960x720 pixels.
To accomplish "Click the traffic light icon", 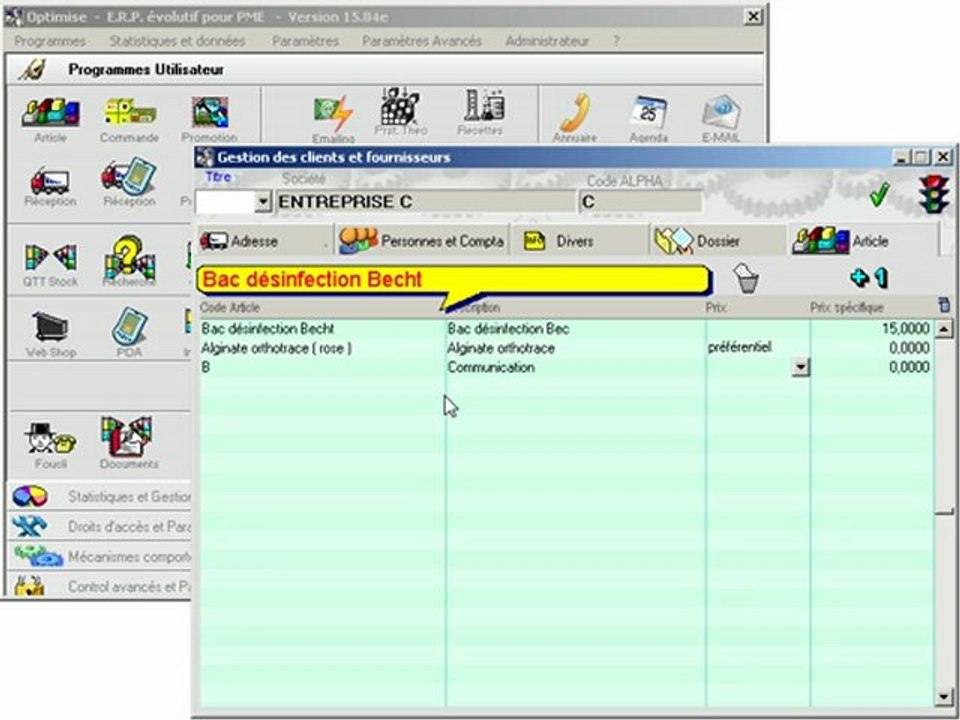I will (x=933, y=194).
